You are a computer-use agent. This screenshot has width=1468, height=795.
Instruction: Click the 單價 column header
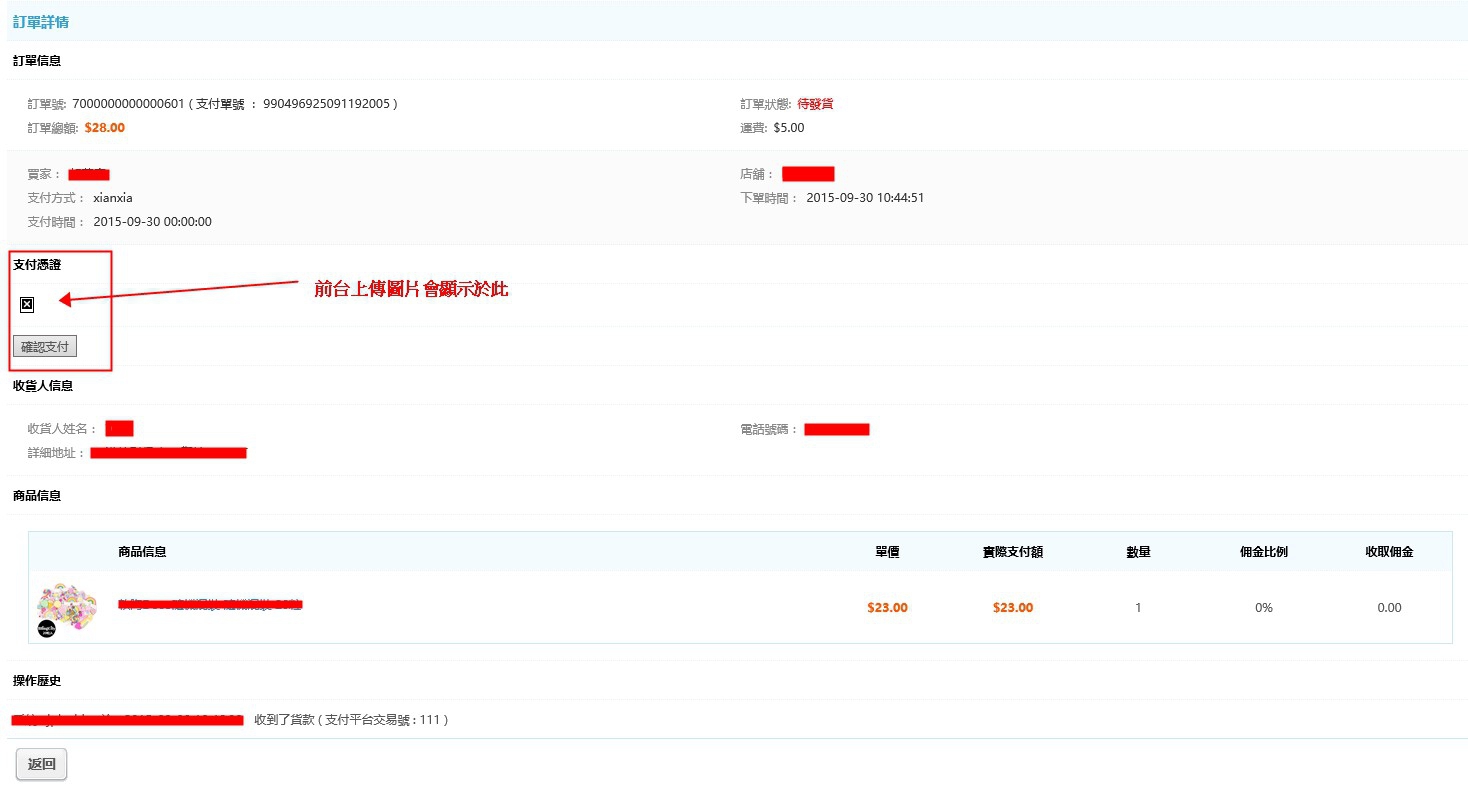(887, 552)
